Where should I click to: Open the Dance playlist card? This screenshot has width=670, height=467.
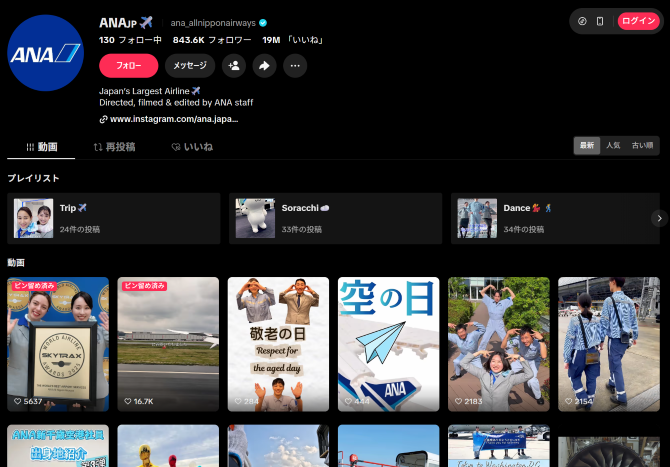tap(555, 218)
